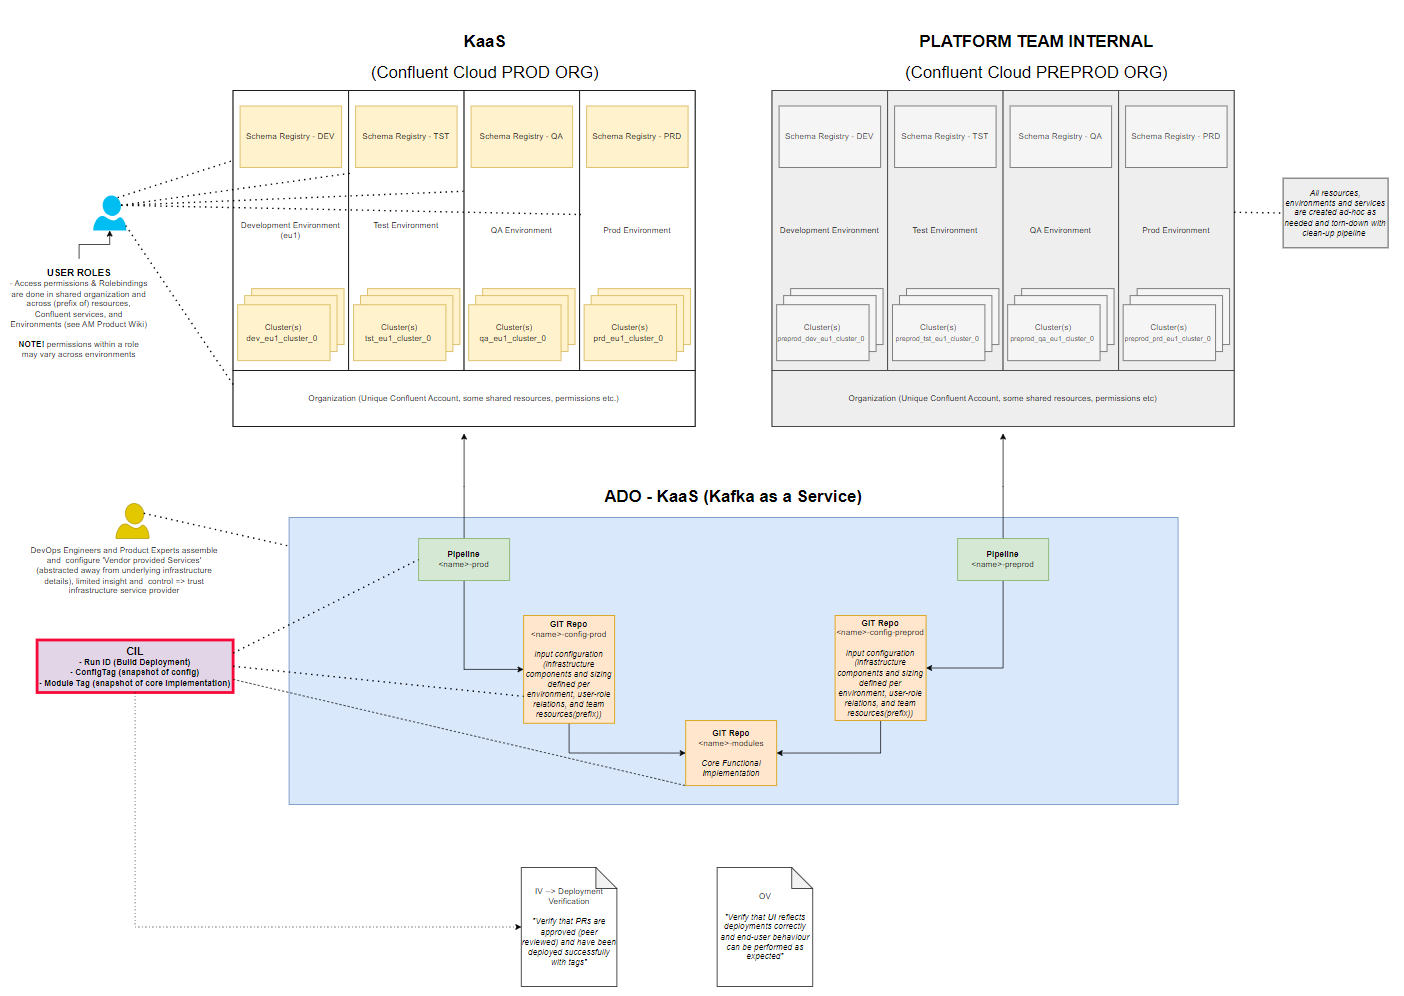Select preprod_tst_eu1_cluster_0 cluster box
Viewport: 1404px width, 996px height.
click(938, 332)
